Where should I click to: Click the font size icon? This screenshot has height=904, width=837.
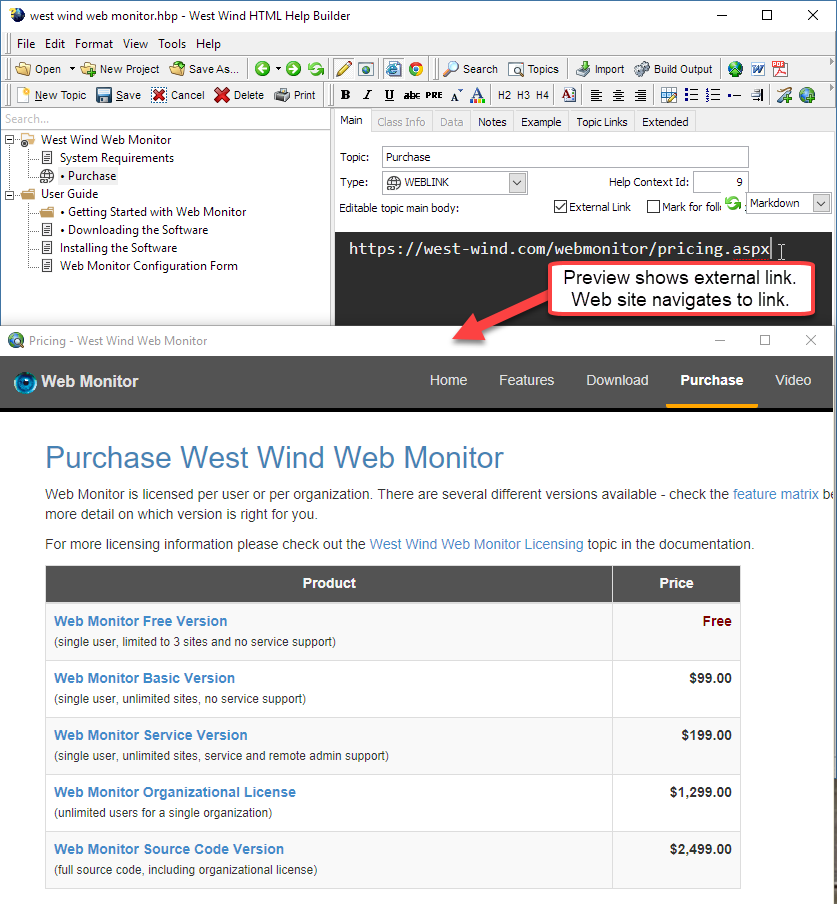point(456,95)
